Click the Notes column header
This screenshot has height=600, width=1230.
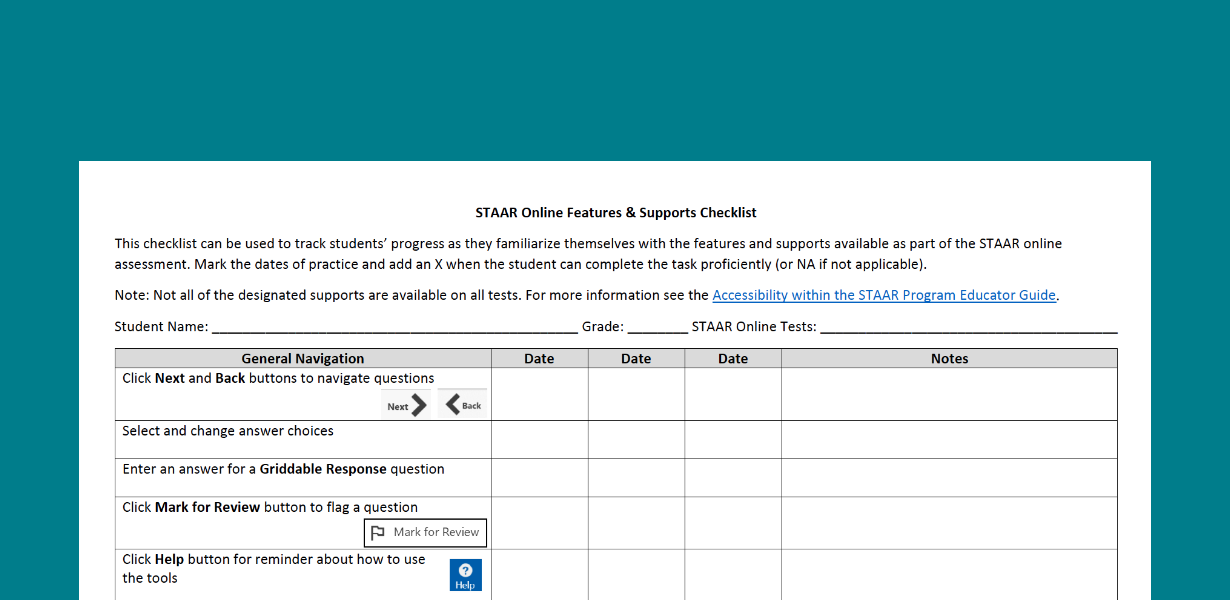pyautogui.click(x=950, y=358)
